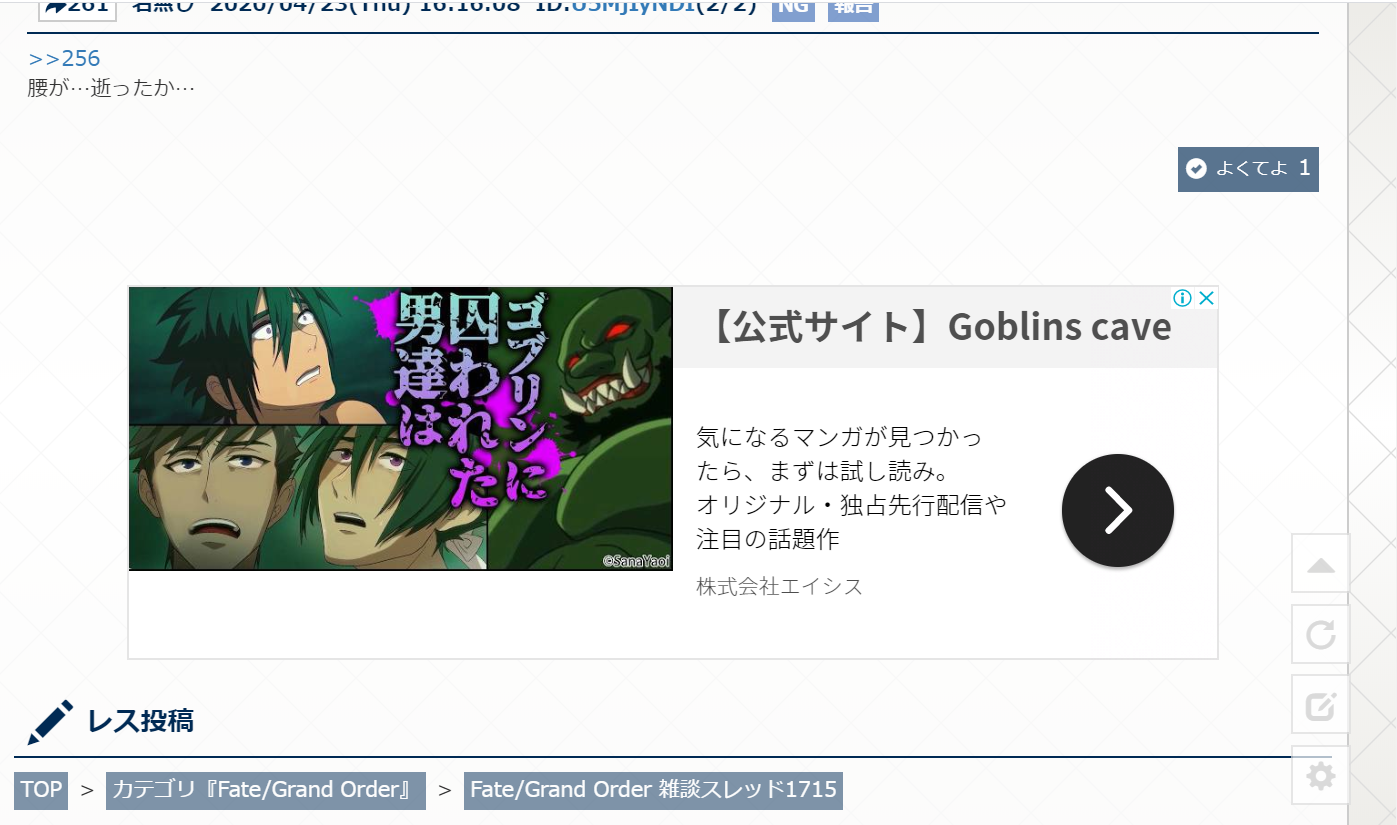
Task: Click the scroll-to-top arrow icon
Action: tap(1321, 564)
